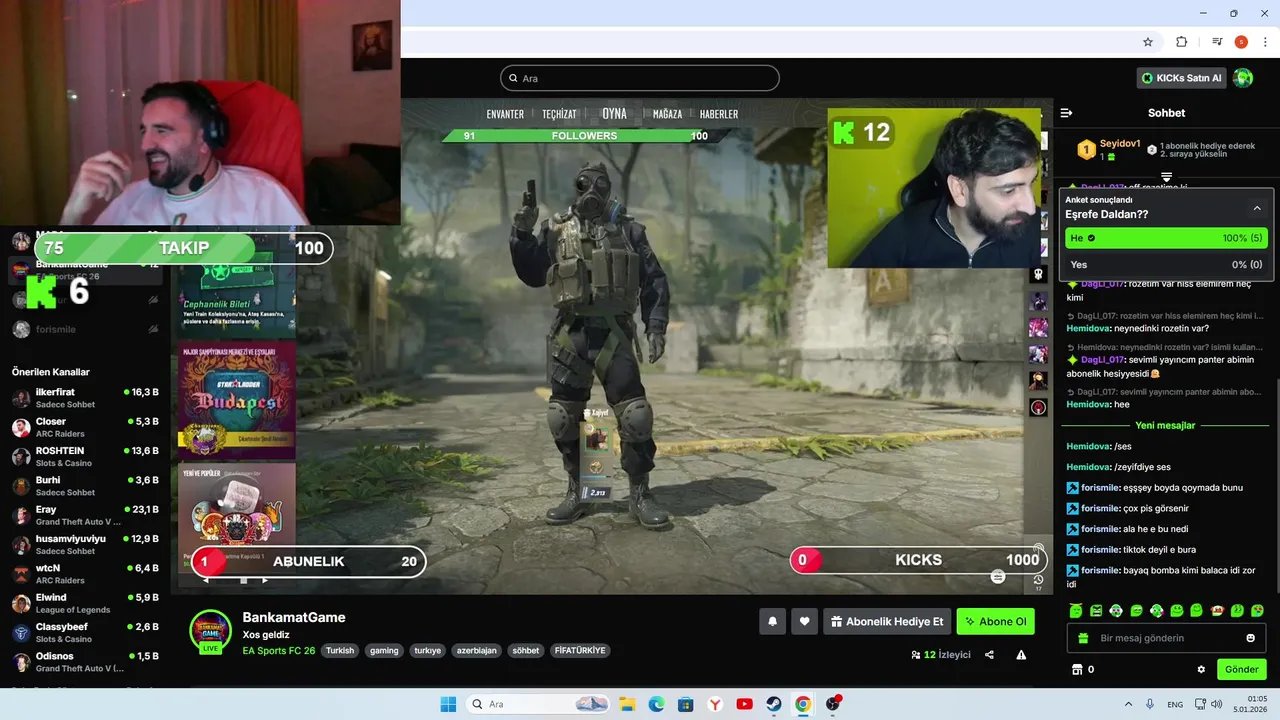Select the OYNA game tab
The height and width of the screenshot is (720, 1280).
tap(614, 114)
